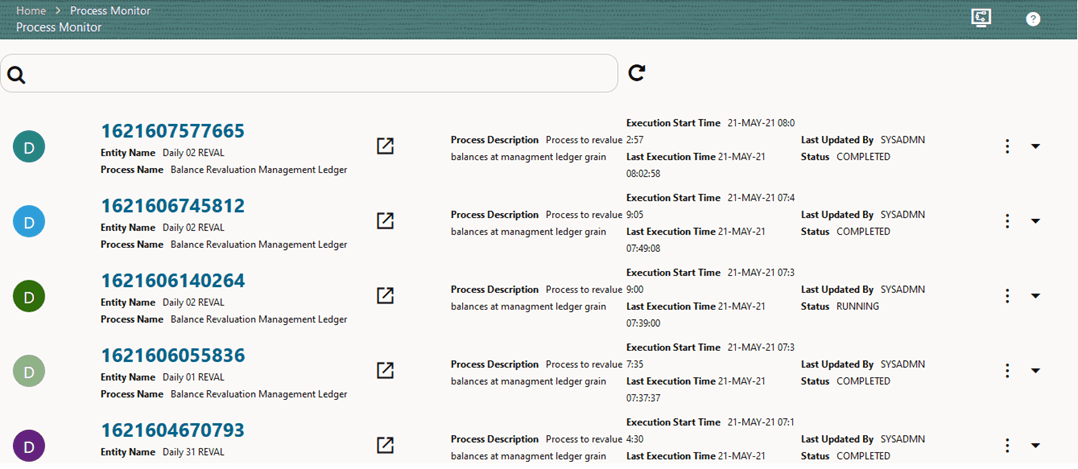
Task: Click last execution time 08:02:58
Action: tap(644, 173)
